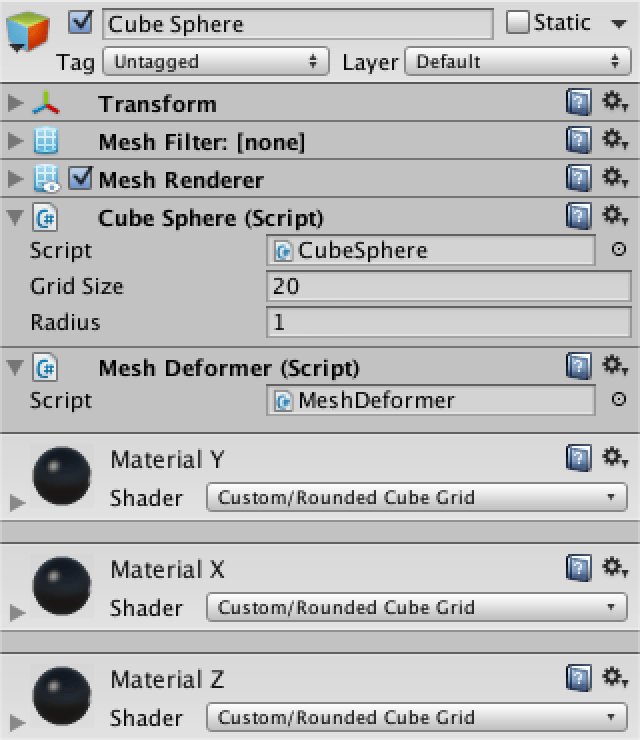
Task: Open Material X help reference icon
Action: [579, 568]
